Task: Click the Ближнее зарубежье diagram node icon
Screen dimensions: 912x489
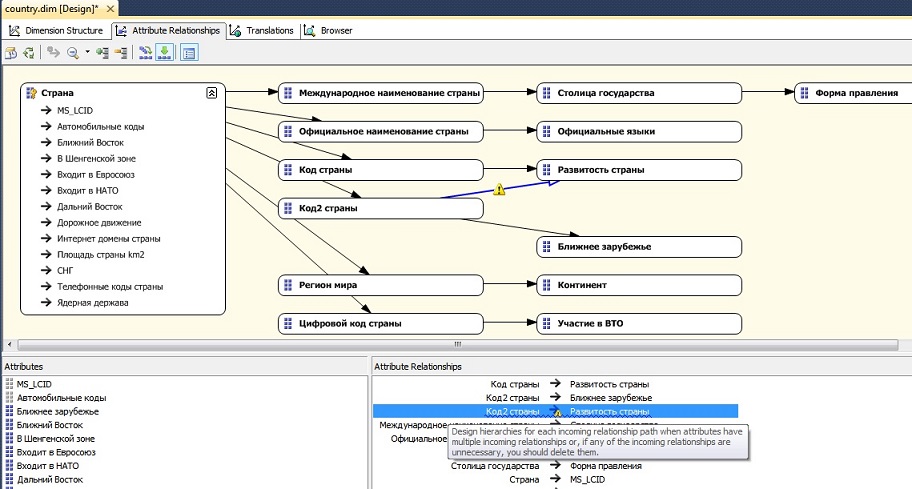Action: point(546,247)
